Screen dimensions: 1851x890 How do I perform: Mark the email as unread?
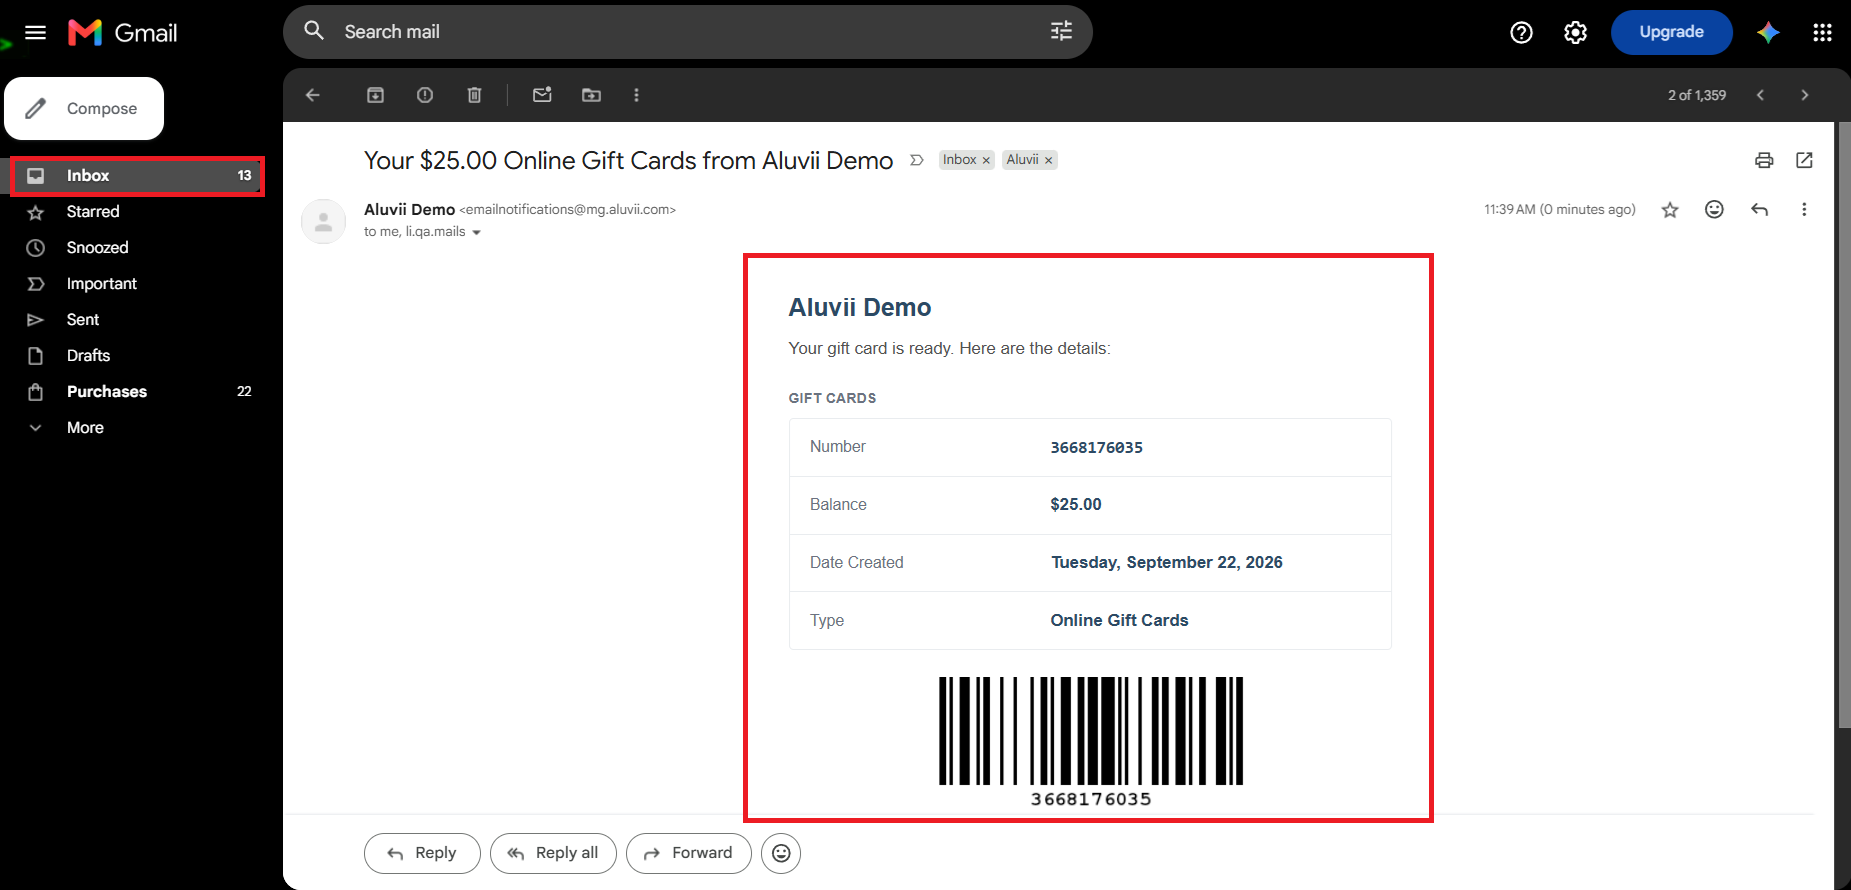click(x=542, y=95)
